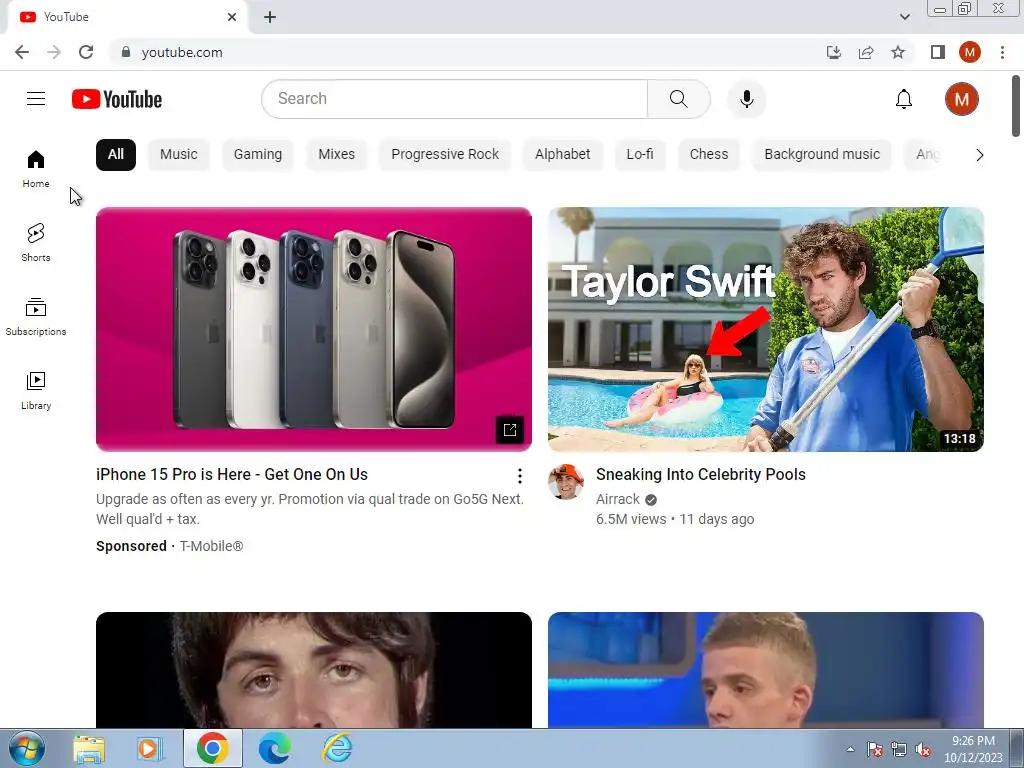This screenshot has width=1024, height=768.
Task: Open Microsoft Edge from taskbar
Action: click(x=275, y=748)
